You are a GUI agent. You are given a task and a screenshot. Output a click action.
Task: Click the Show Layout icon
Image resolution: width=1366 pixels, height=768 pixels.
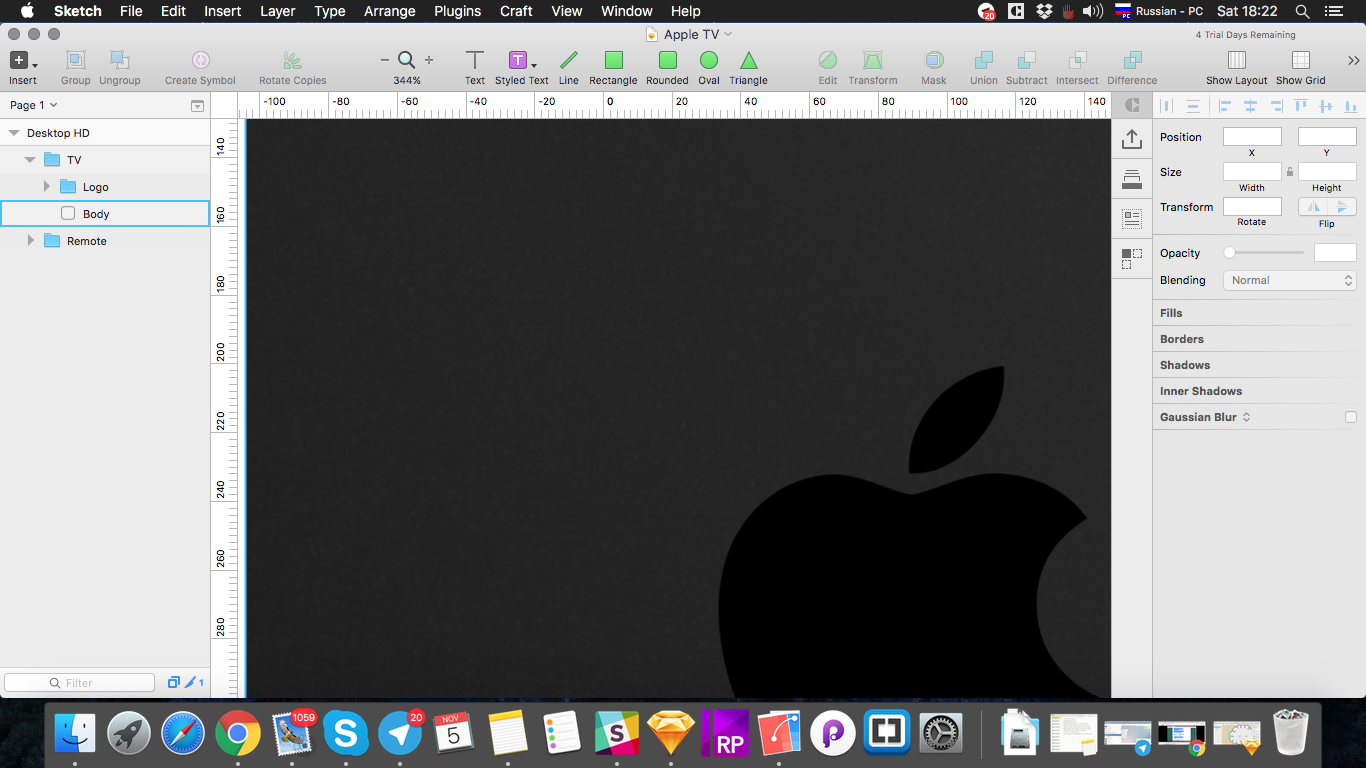(1236, 61)
